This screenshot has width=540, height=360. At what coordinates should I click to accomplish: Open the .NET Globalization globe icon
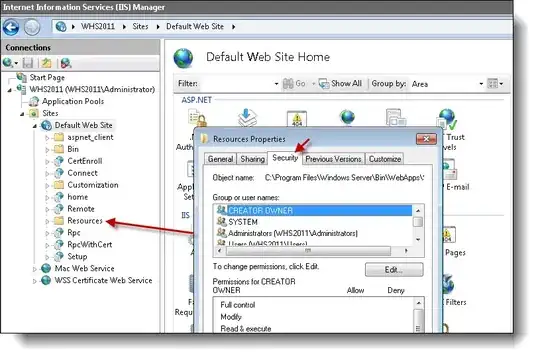tap(347, 117)
